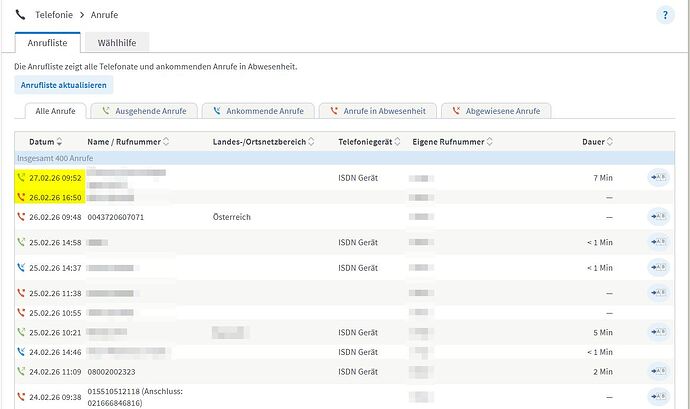Screen dimensions: 690x409
Task: Click missed call icon at 25.02.26 11:38
Action: click(21, 293)
